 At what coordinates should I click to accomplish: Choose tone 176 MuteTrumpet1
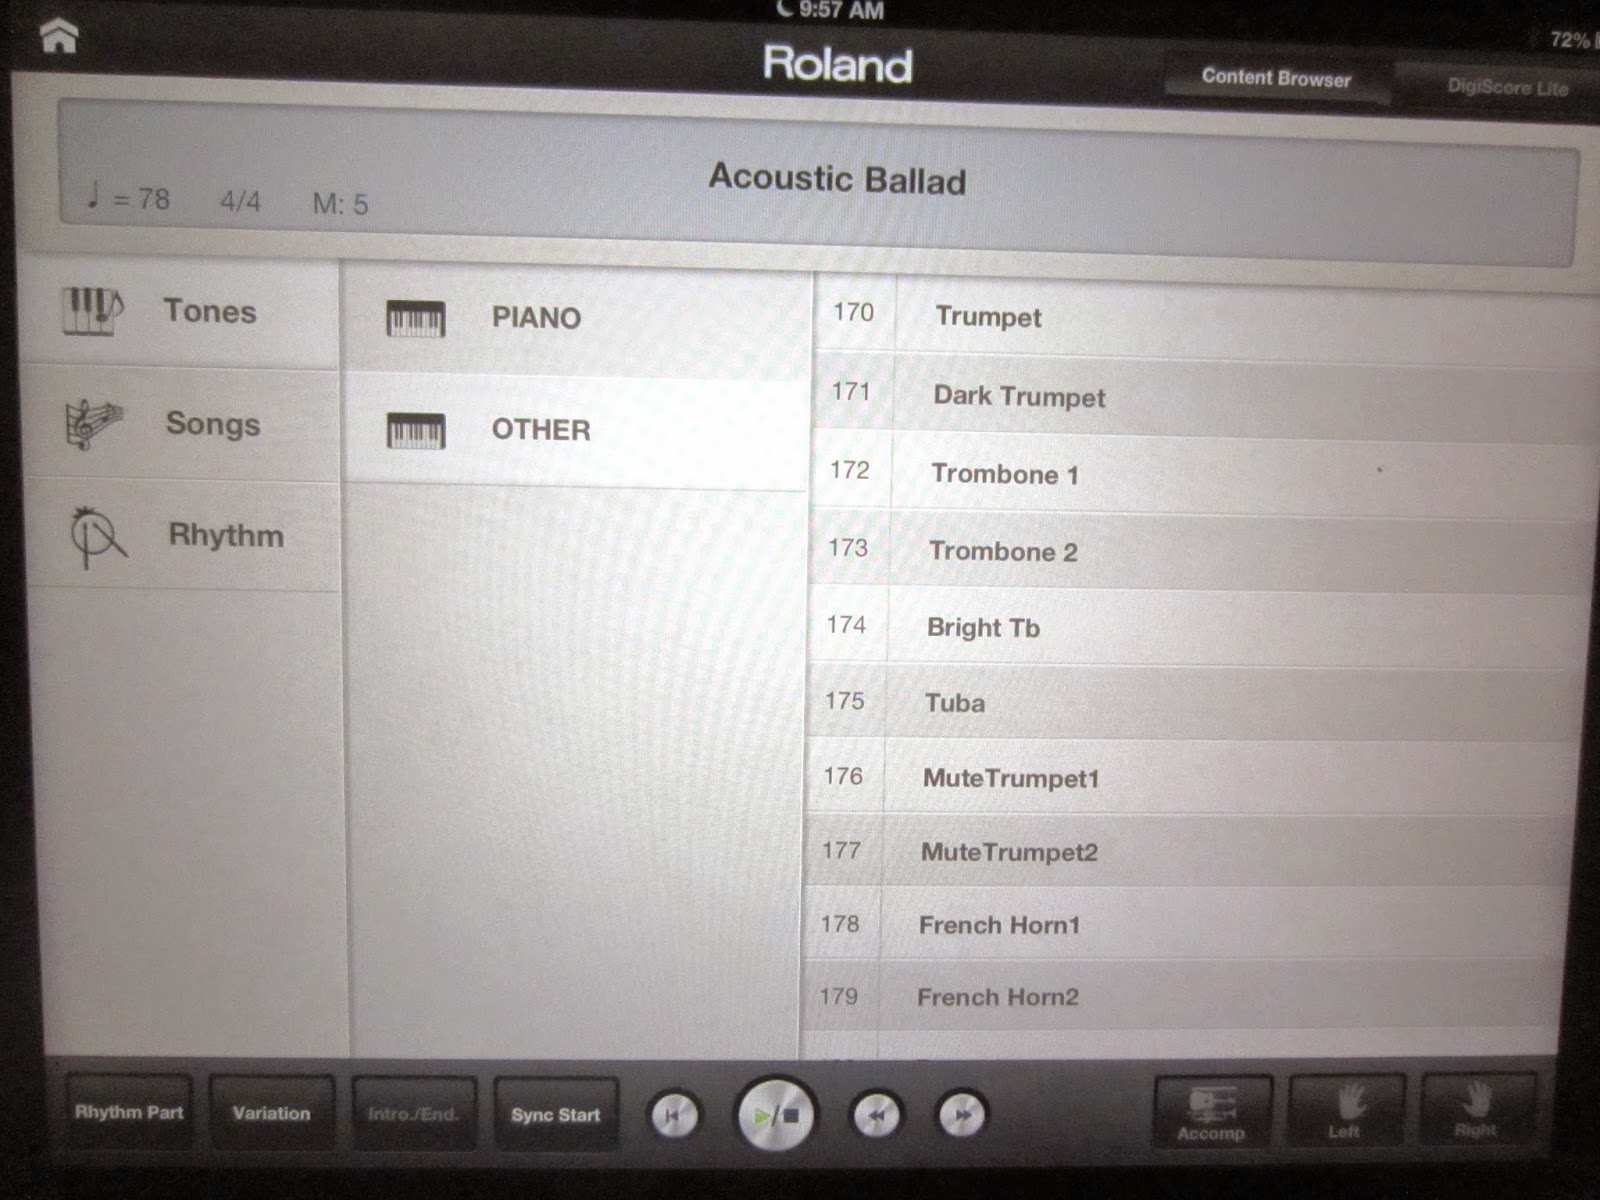[x=1188, y=777]
